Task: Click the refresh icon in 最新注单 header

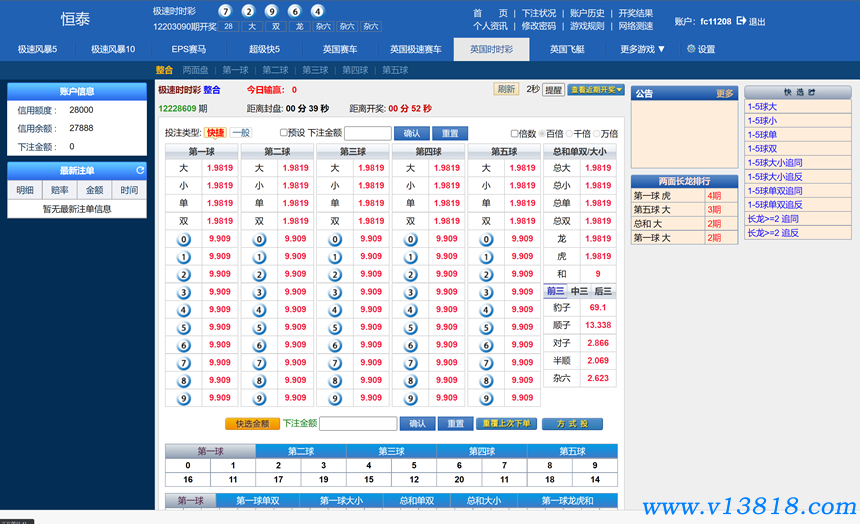Action: [x=141, y=170]
